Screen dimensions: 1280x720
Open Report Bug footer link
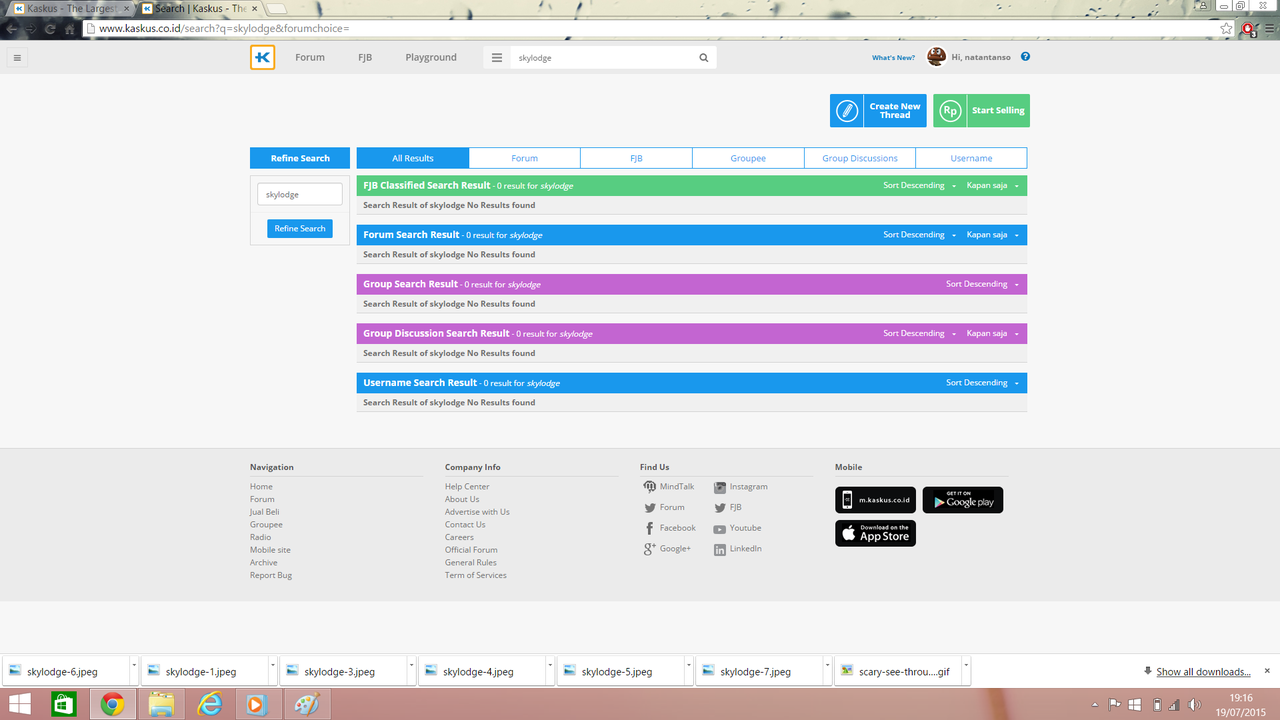pyautogui.click(x=271, y=576)
